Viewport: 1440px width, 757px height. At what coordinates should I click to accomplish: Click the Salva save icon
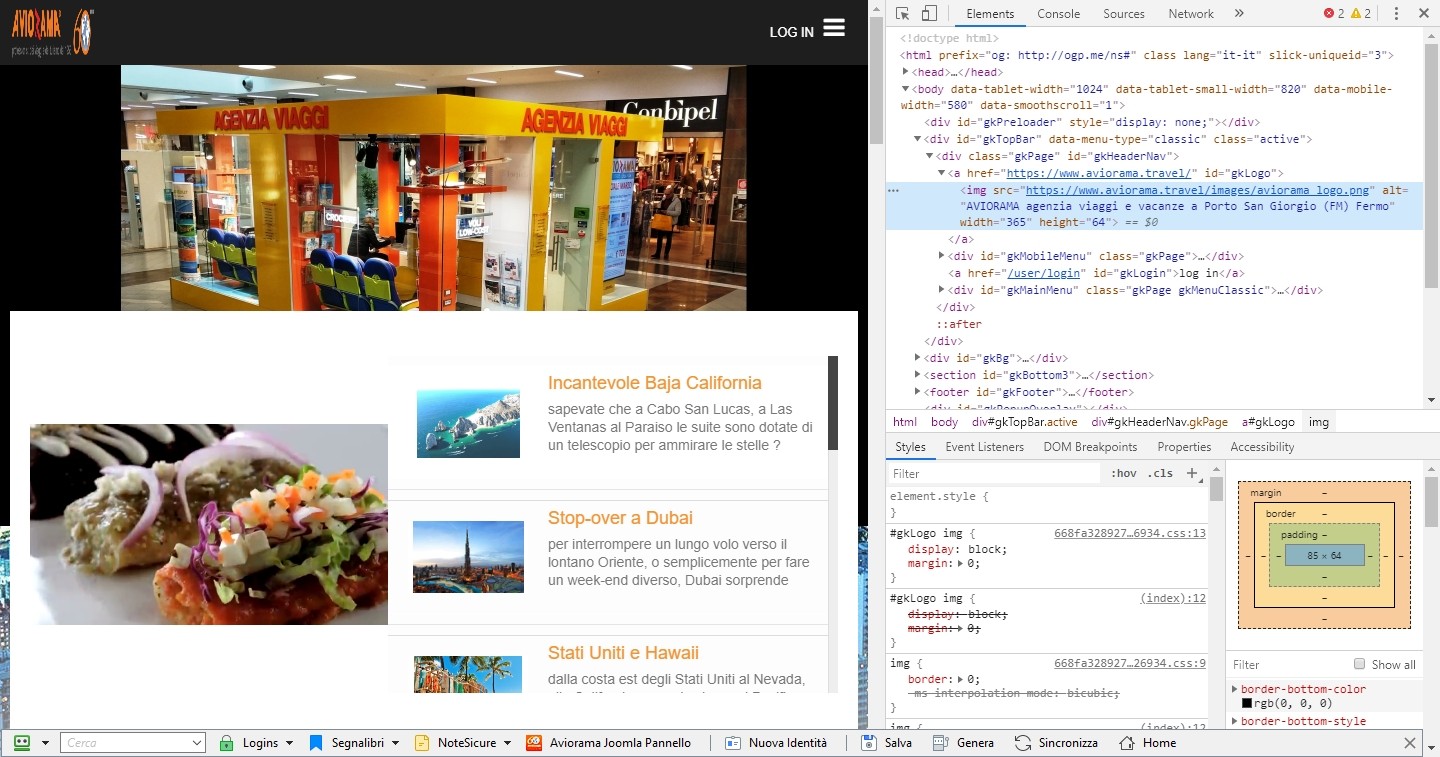[x=869, y=743]
